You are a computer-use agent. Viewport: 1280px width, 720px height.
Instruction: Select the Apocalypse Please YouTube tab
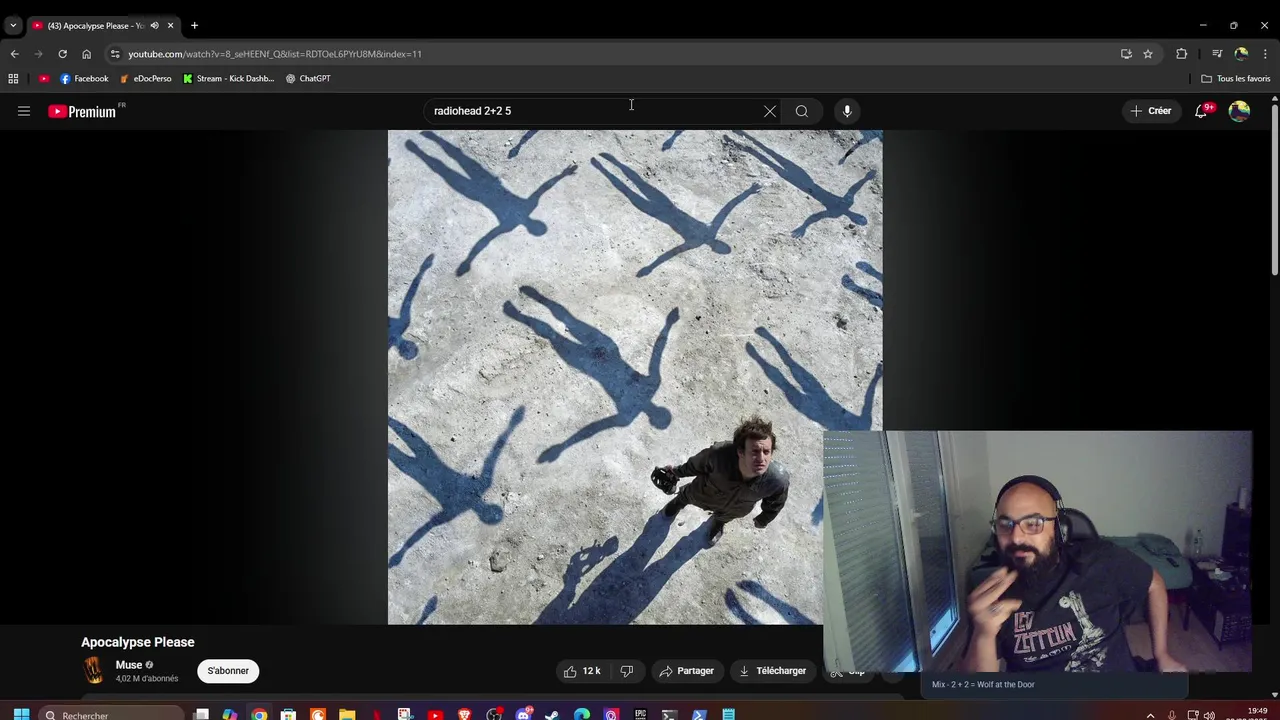103,25
